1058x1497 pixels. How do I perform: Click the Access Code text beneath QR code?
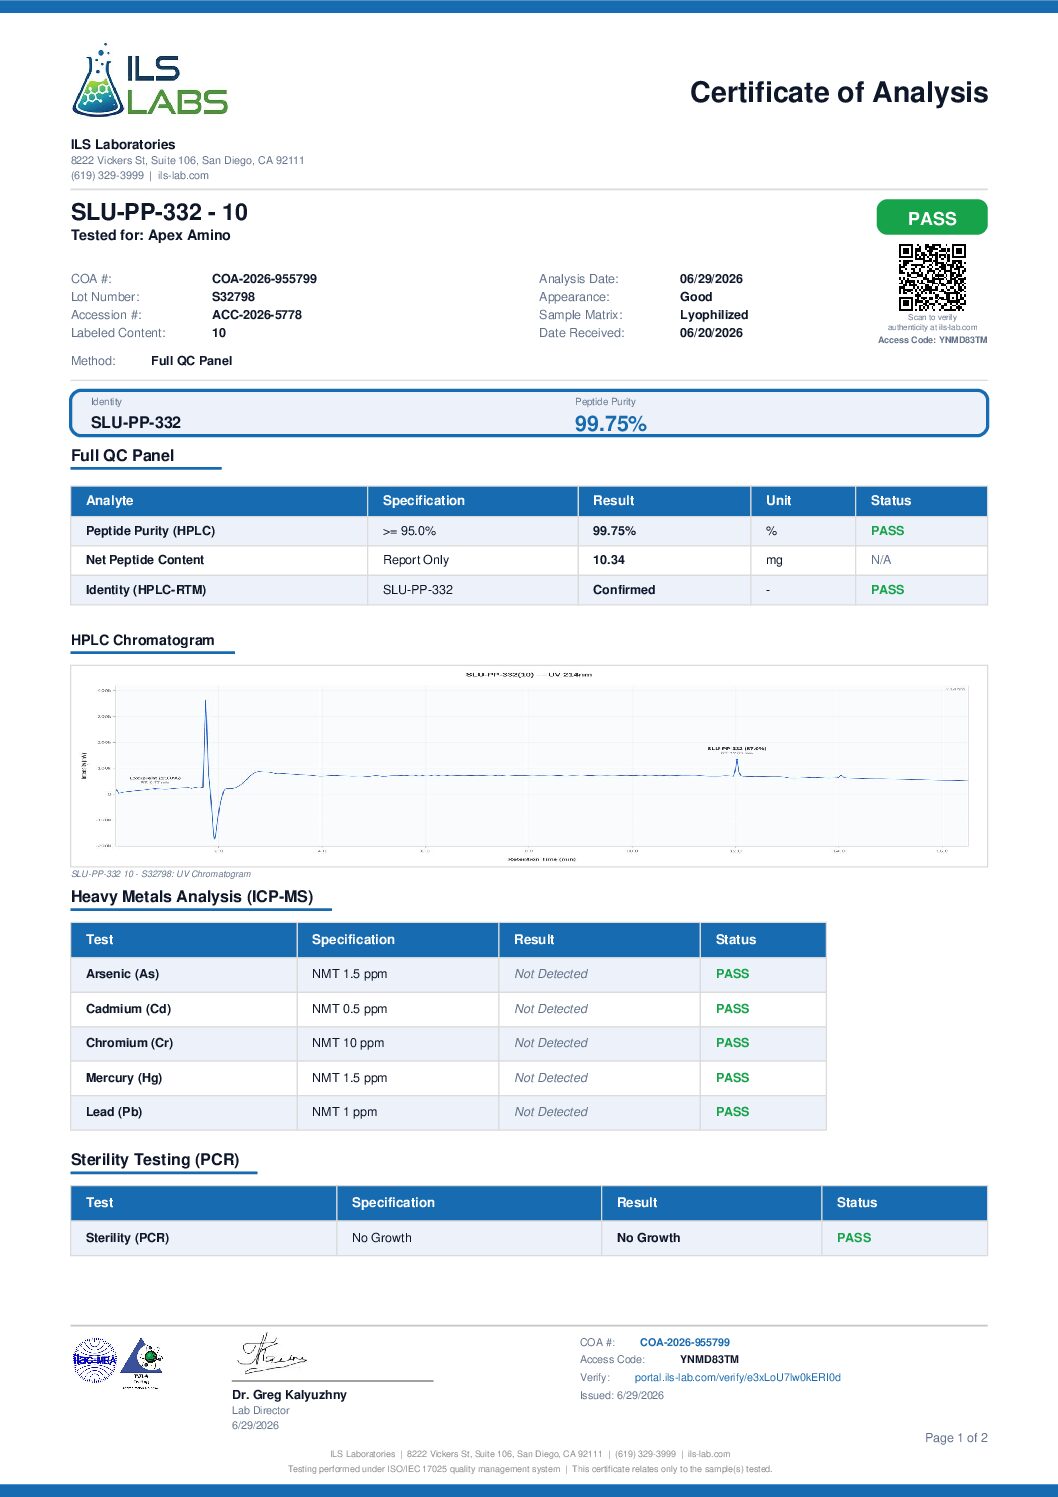tap(932, 340)
